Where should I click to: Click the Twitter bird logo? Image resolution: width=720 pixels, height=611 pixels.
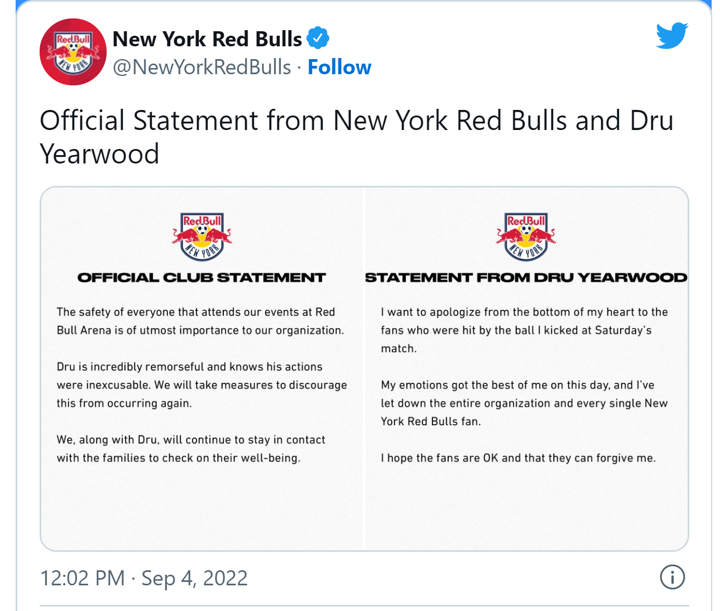(x=672, y=36)
